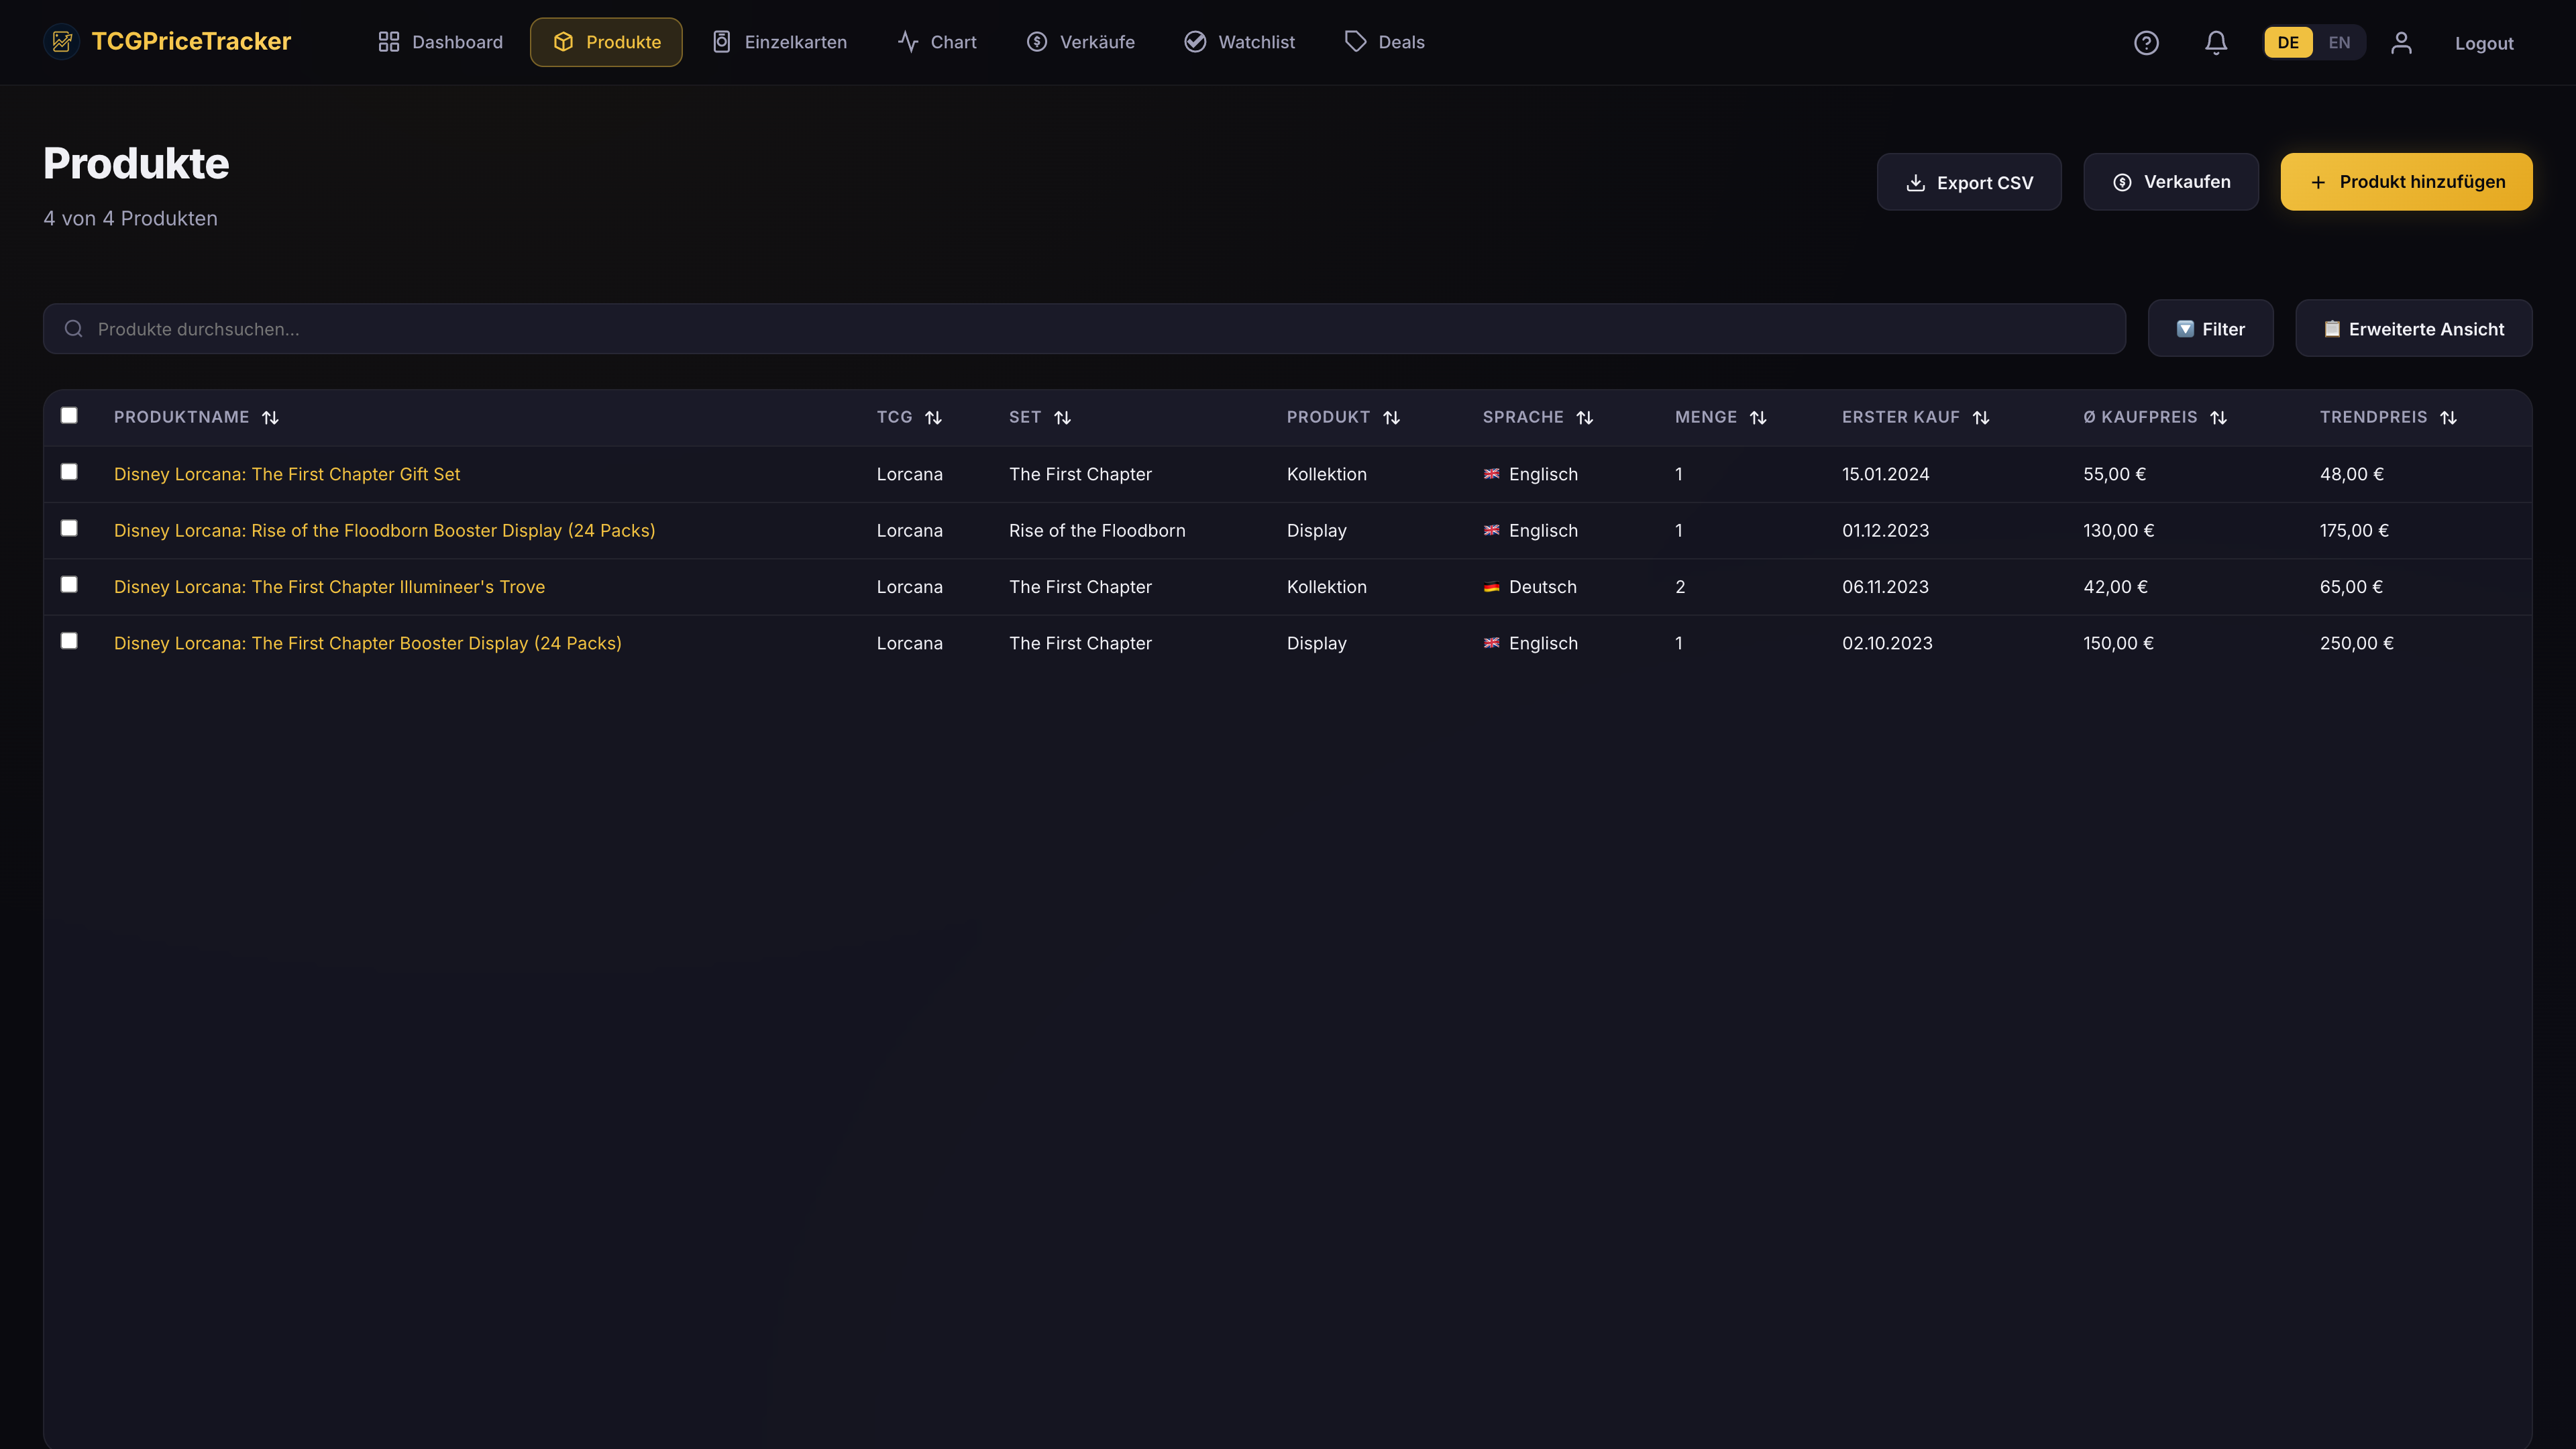Open the user profile icon

coord(2402,42)
